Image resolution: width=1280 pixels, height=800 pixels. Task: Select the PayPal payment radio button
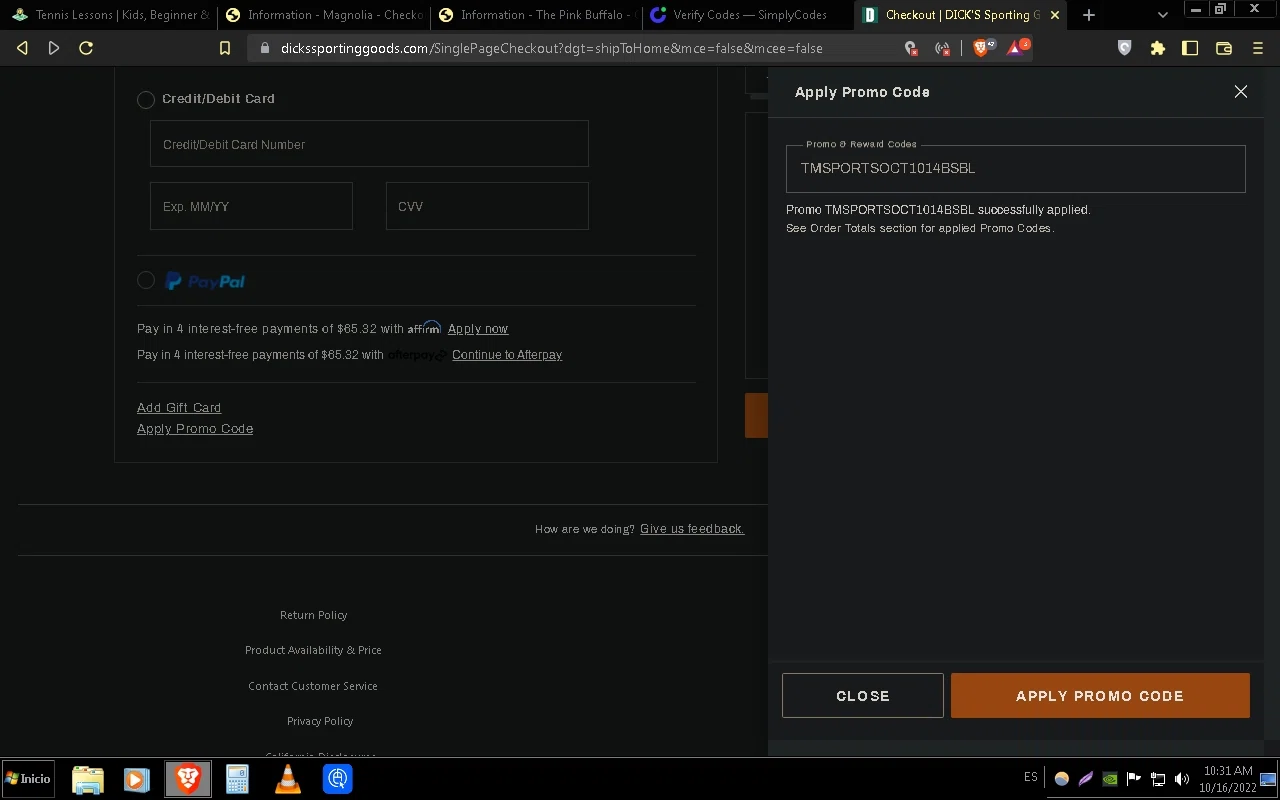pos(146,281)
